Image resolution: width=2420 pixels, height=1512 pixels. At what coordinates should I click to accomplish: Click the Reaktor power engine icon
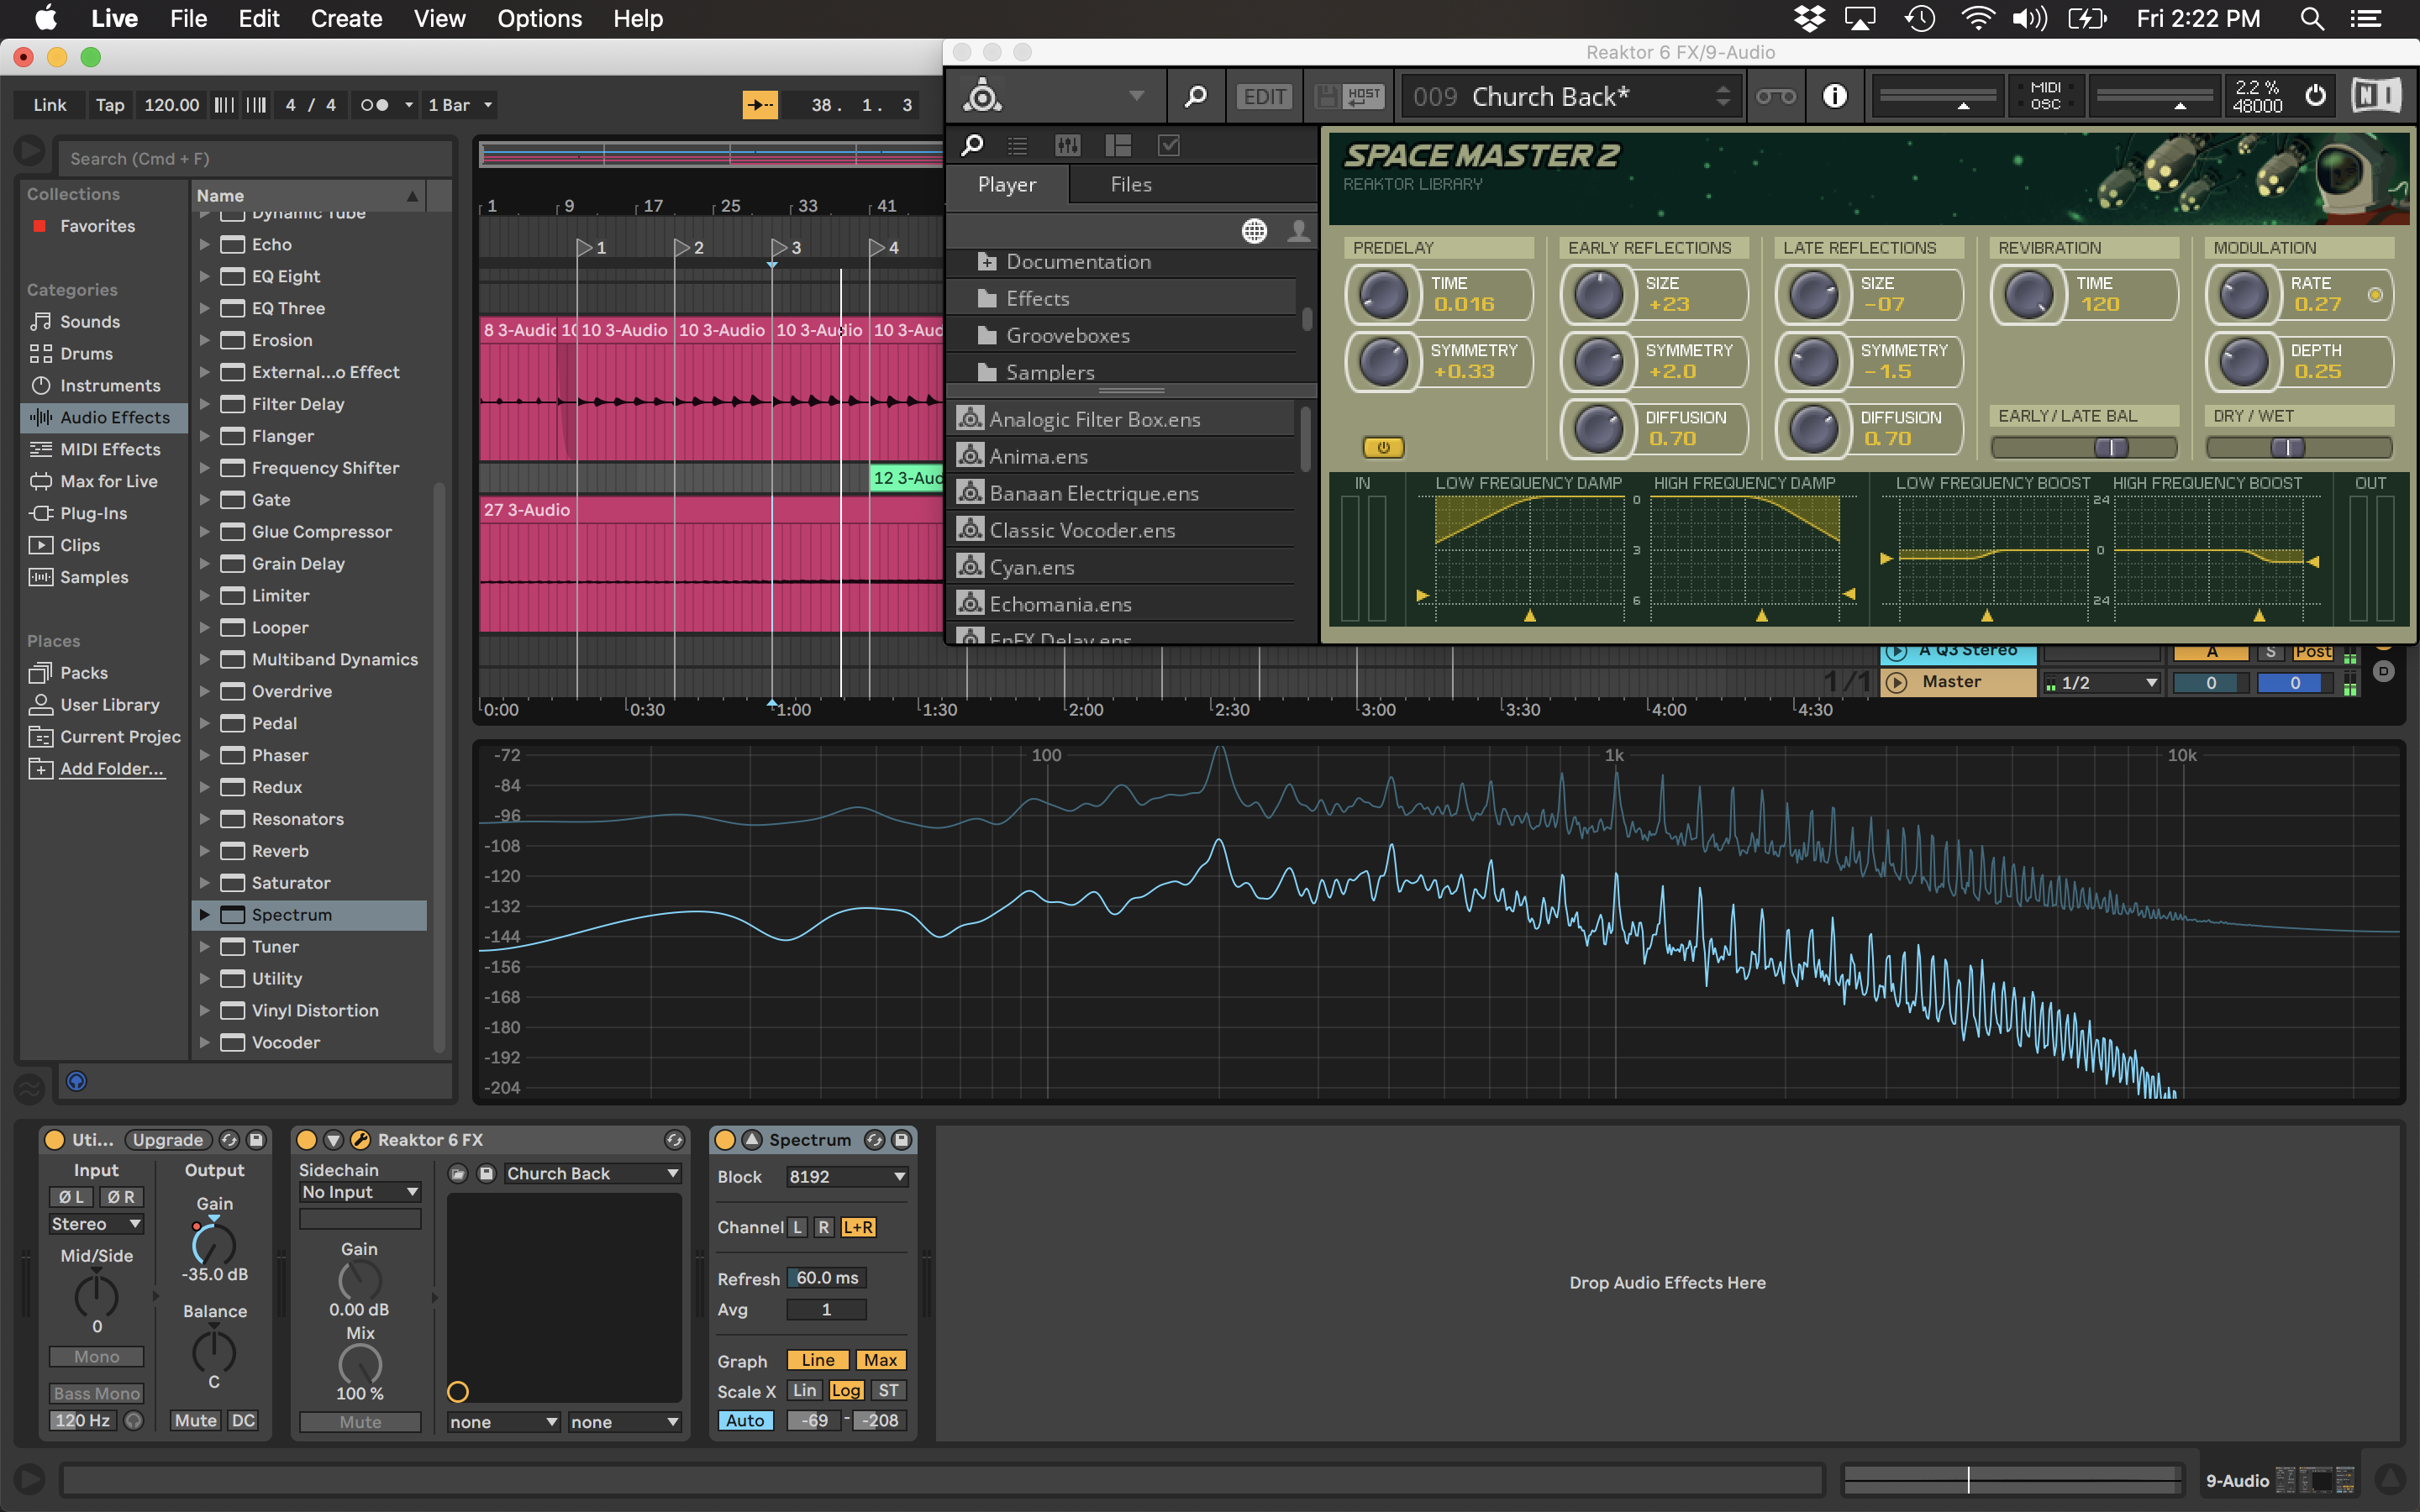click(x=2315, y=96)
